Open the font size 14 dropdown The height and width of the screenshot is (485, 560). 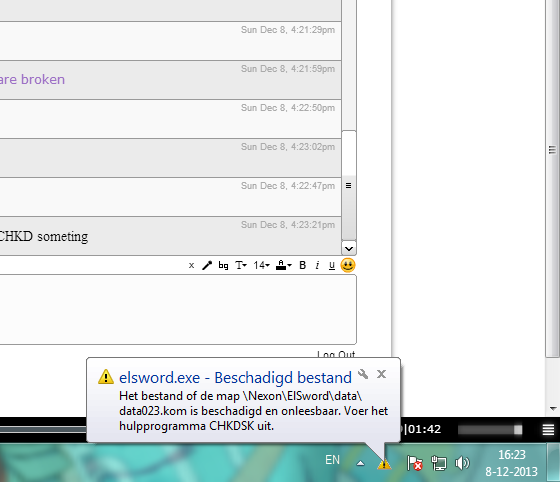(x=261, y=265)
